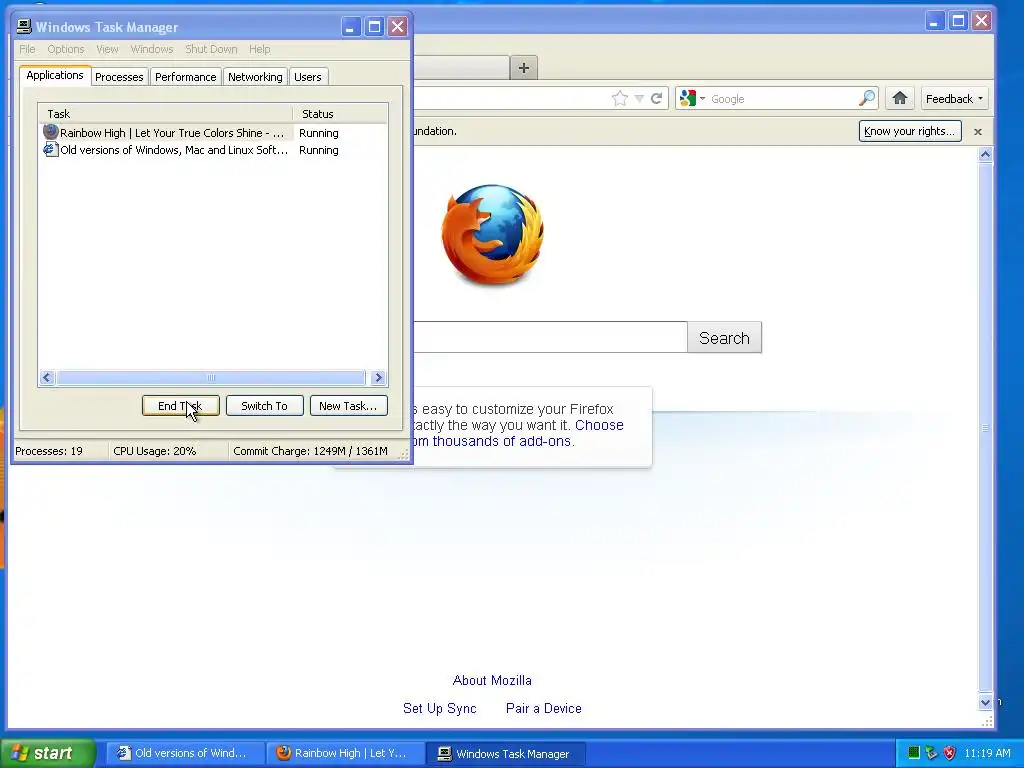Switch to Old versions of Wind... taskbar button
The height and width of the screenshot is (768, 1024).
pos(185,753)
